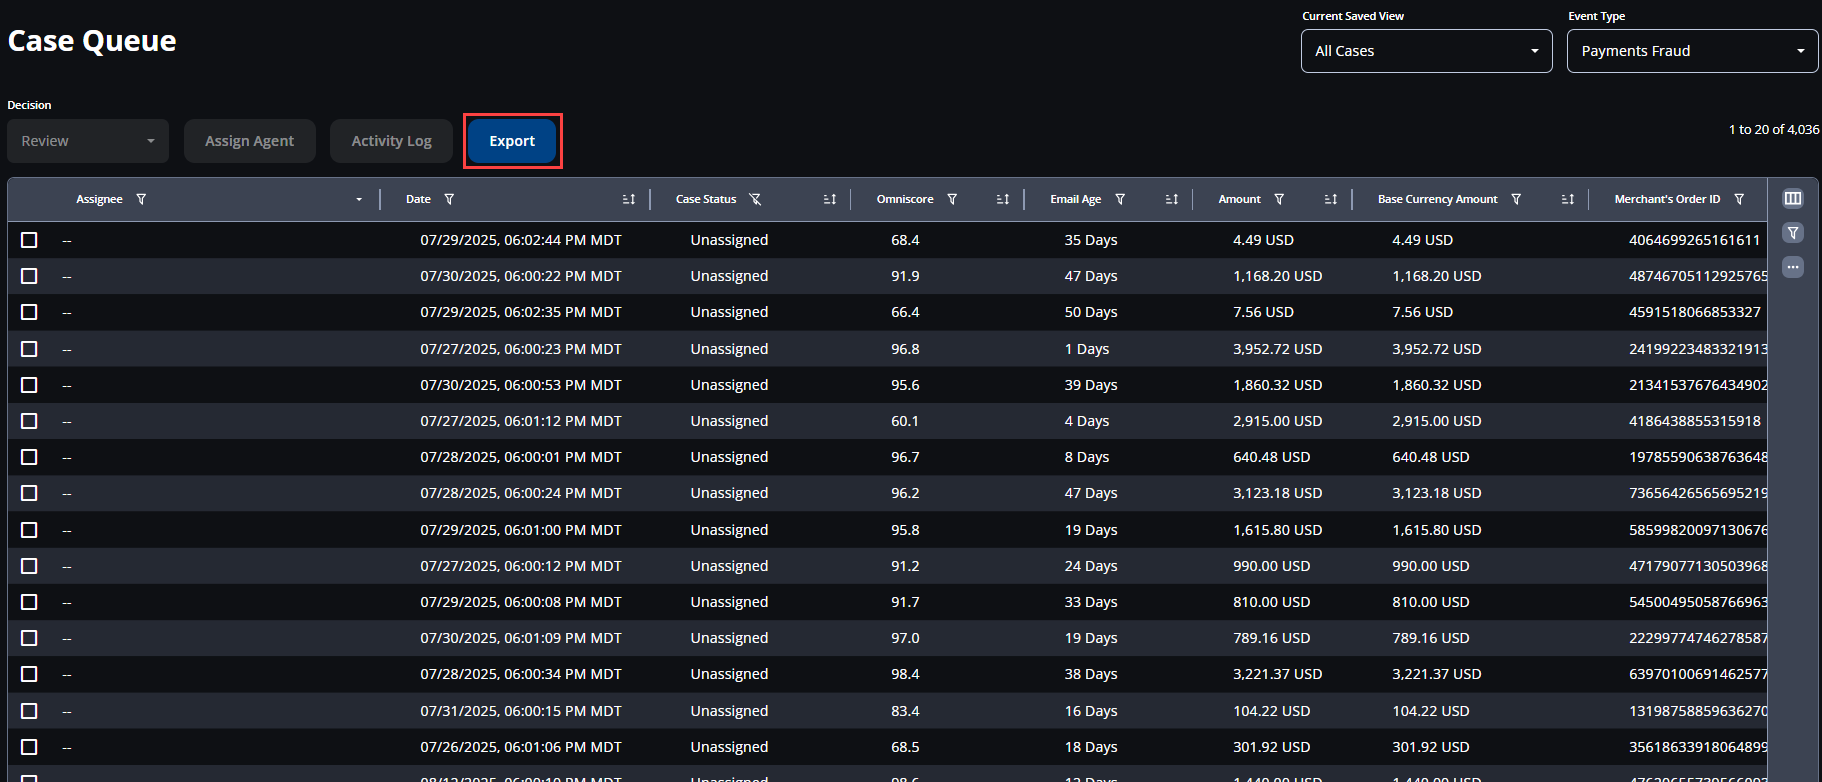Sort by the Omniscore sort icon

click(1003, 199)
